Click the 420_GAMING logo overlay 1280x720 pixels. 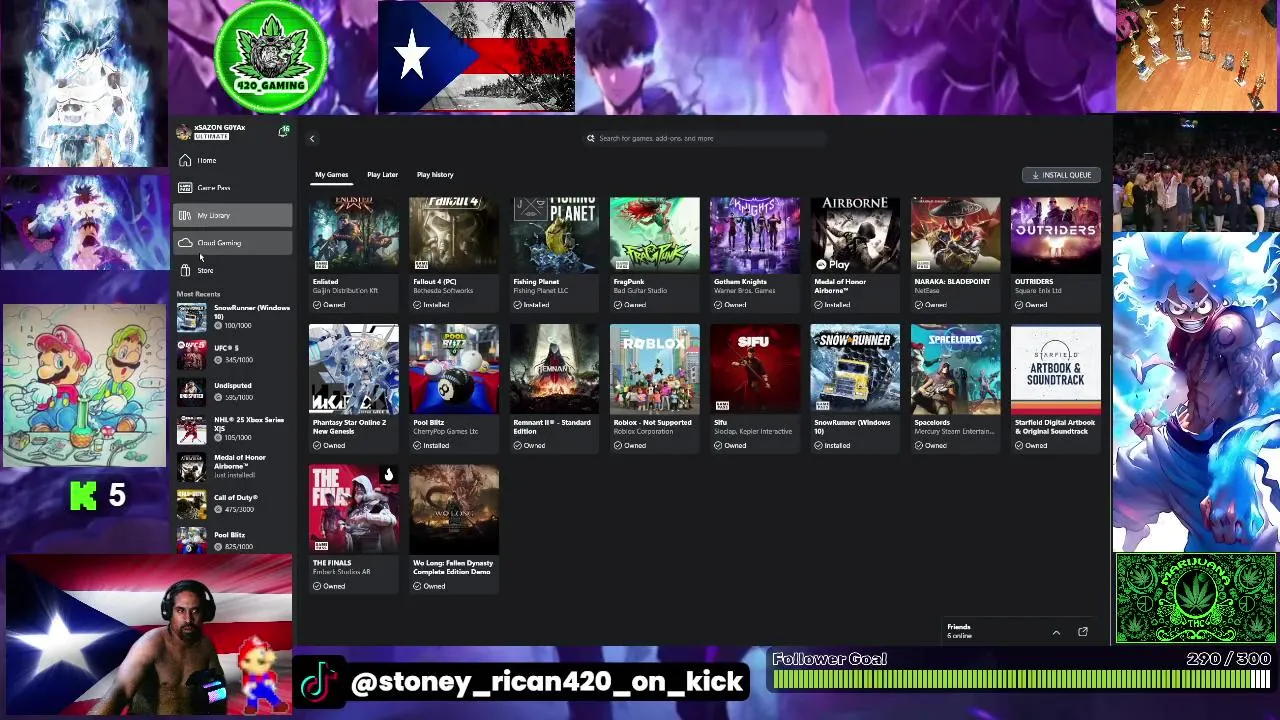(270, 57)
